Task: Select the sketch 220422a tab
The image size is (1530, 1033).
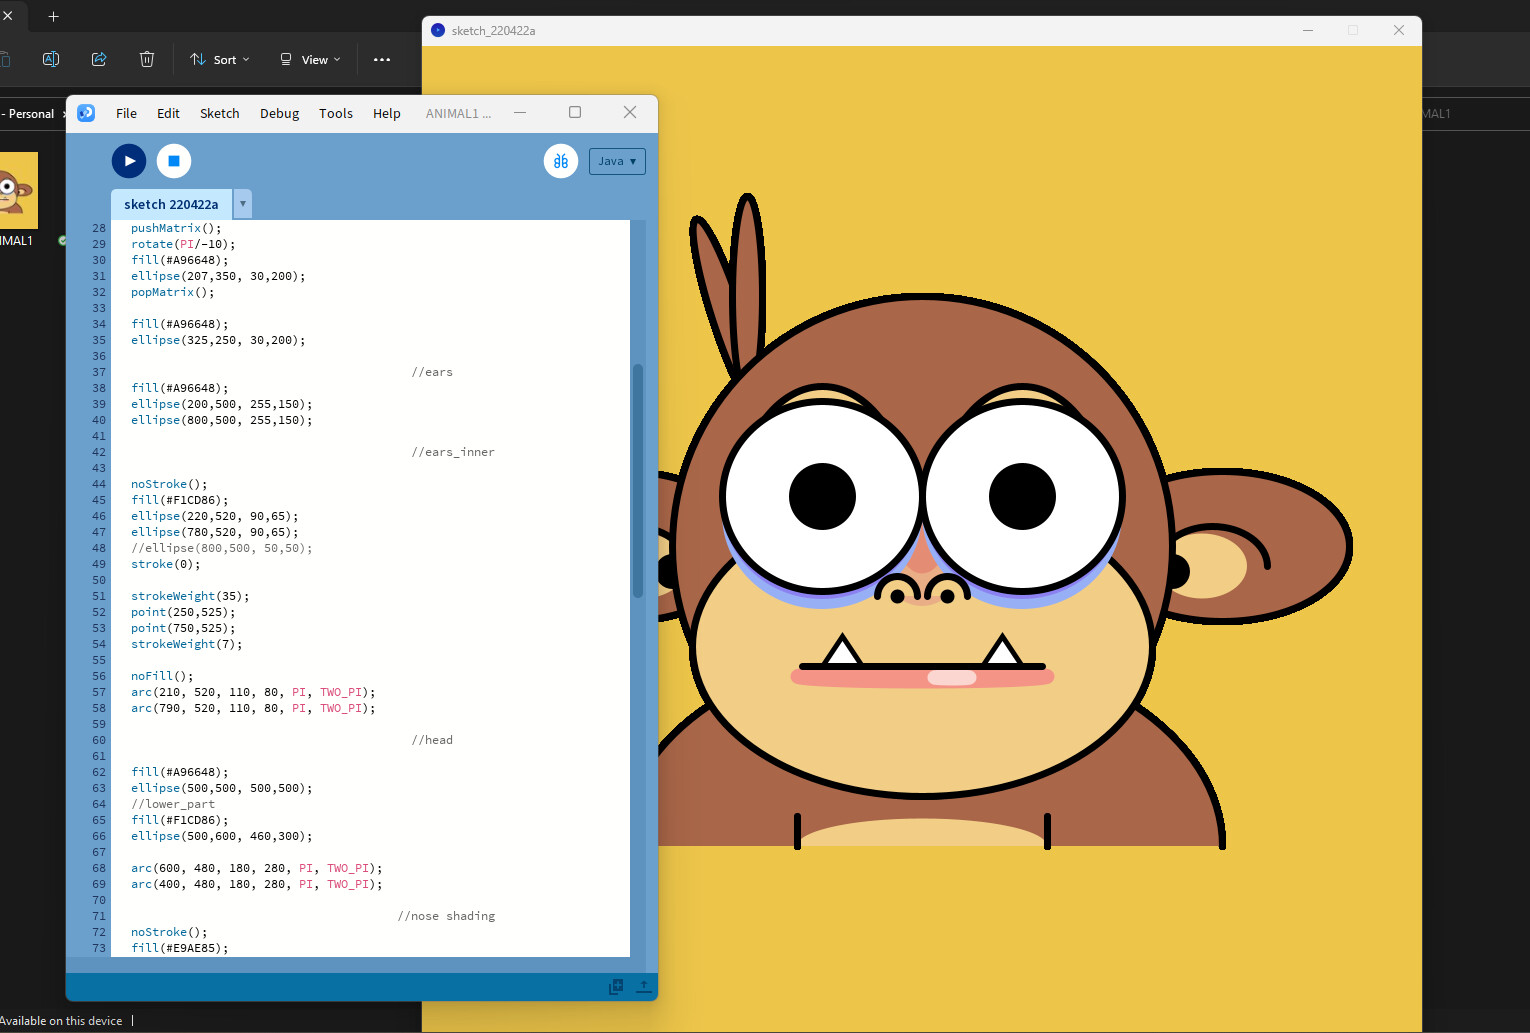Action: pyautogui.click(x=171, y=204)
